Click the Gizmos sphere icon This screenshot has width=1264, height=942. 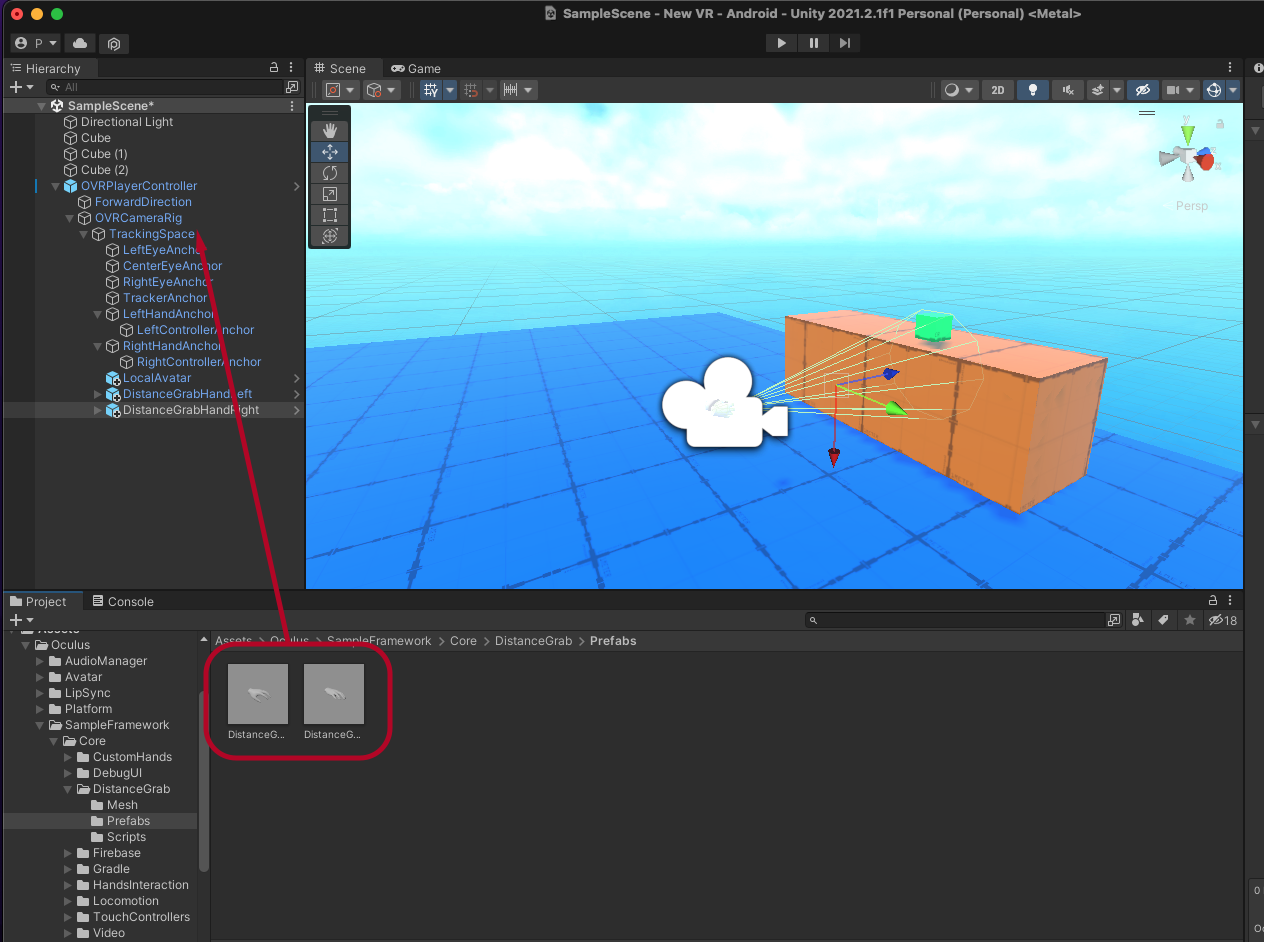click(1214, 90)
